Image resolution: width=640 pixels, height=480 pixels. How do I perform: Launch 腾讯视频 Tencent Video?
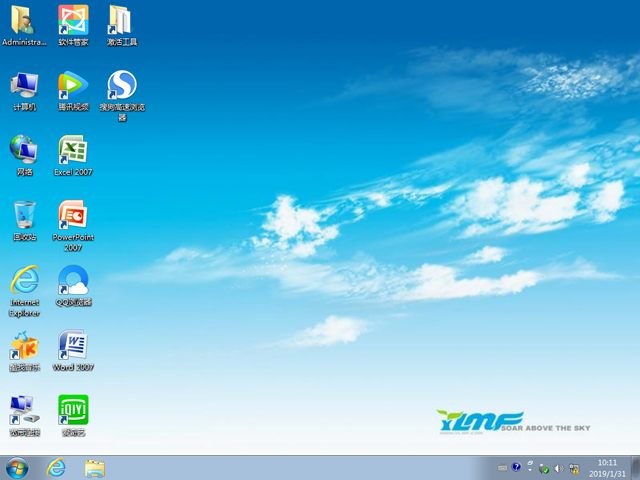[x=72, y=86]
